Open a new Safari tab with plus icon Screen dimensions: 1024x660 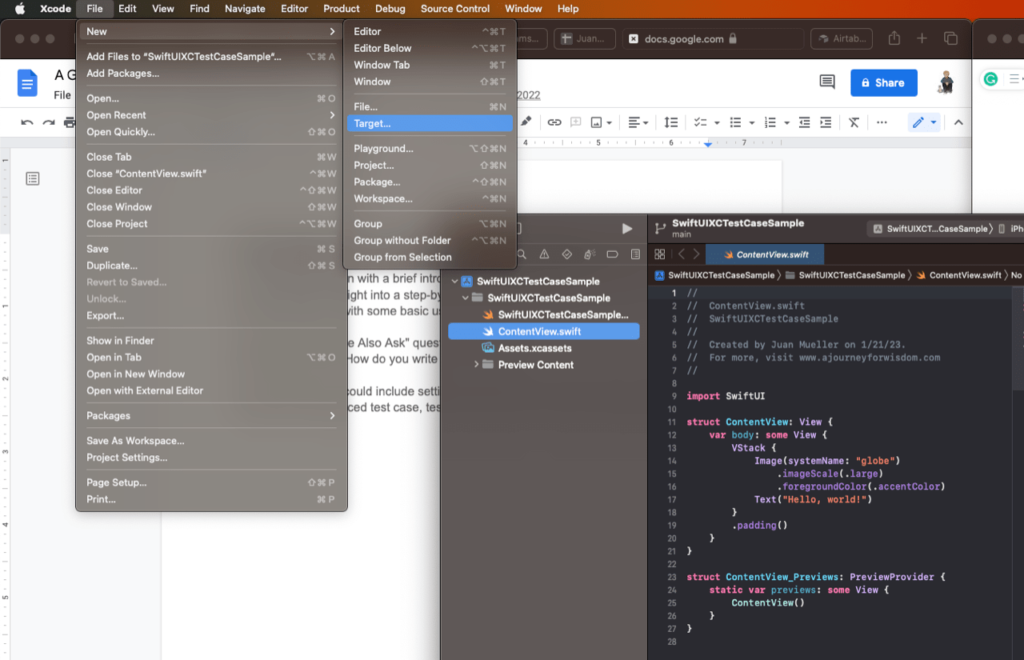(921, 39)
